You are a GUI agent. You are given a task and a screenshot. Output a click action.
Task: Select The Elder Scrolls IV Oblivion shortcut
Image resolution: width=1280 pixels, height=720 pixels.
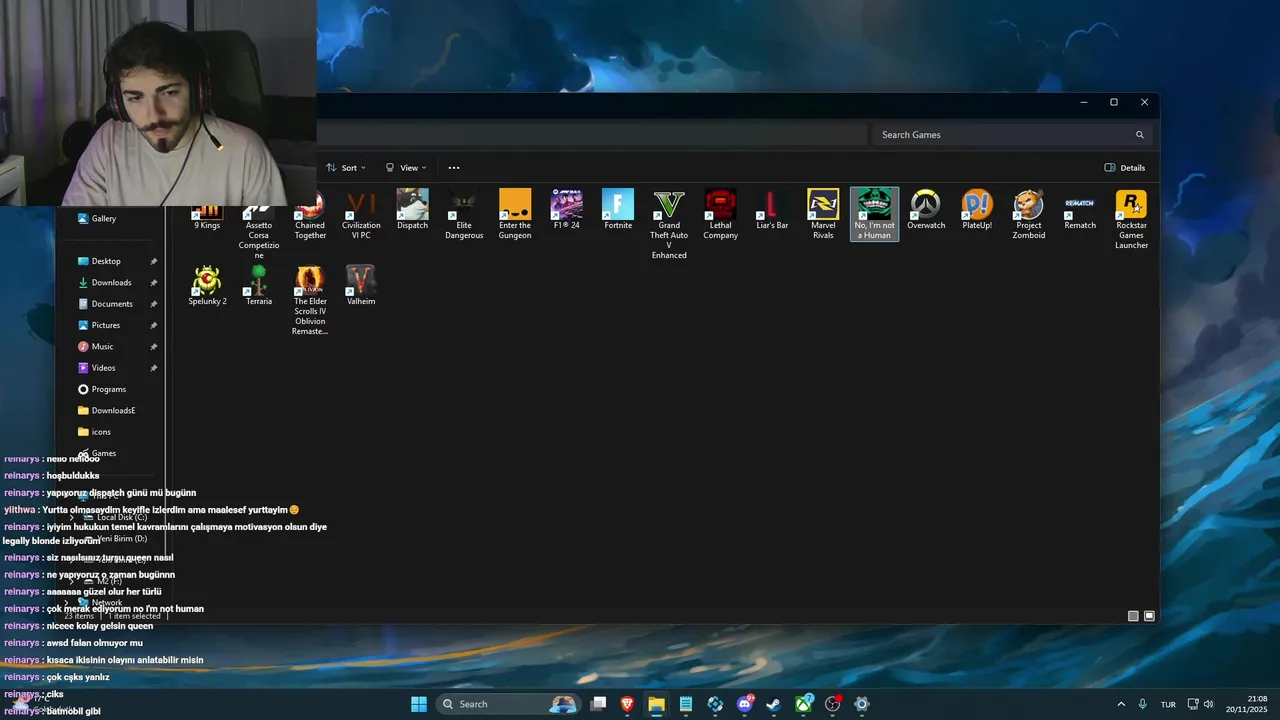tap(310, 301)
